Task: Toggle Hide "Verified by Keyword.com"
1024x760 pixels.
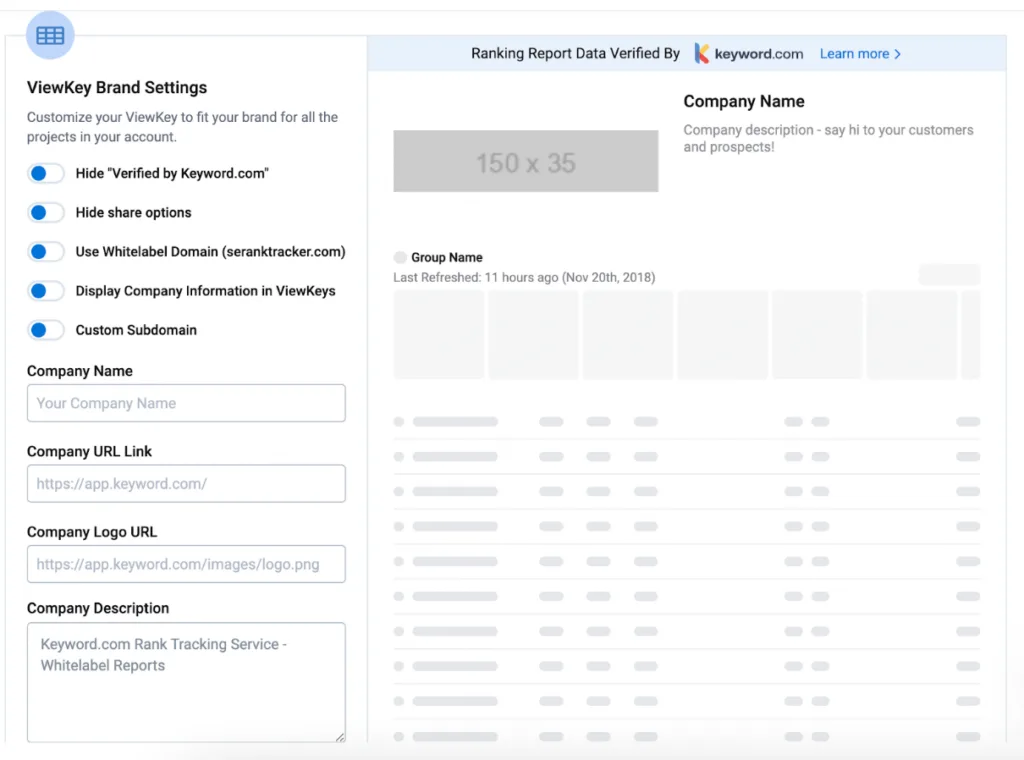Action: click(x=46, y=173)
